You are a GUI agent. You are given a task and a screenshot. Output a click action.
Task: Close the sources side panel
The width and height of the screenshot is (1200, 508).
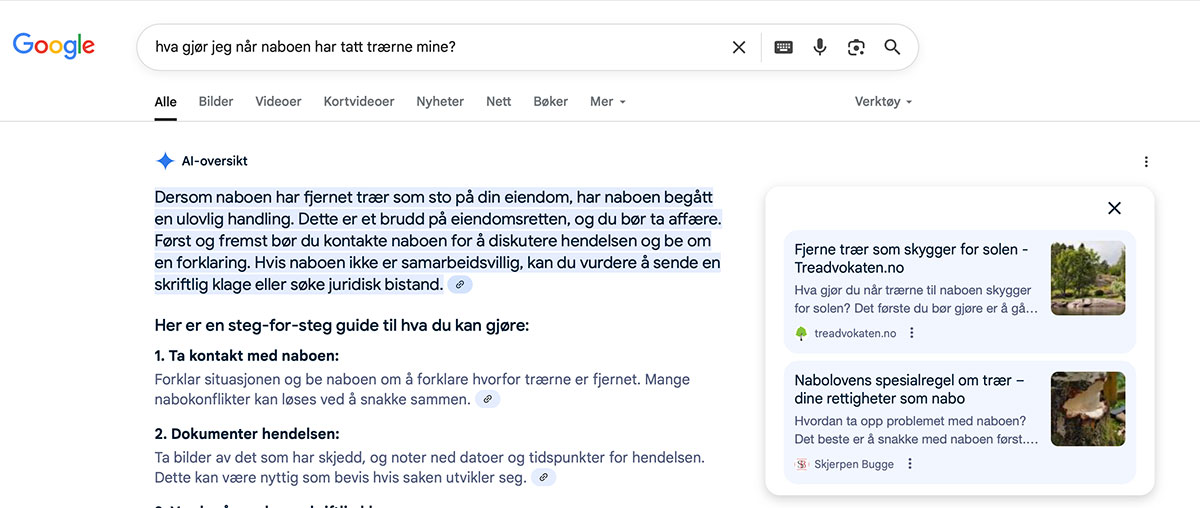pyautogui.click(x=1114, y=208)
